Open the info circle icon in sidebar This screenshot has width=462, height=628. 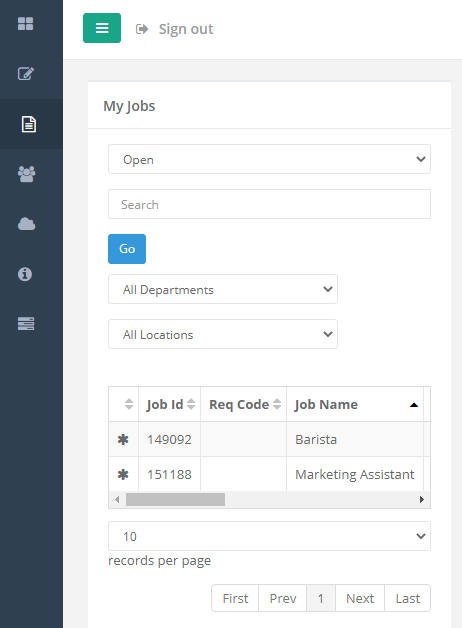(x=25, y=274)
